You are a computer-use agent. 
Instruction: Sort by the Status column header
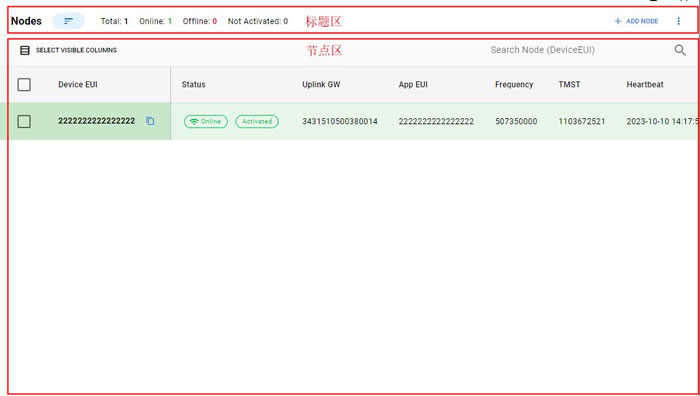coord(193,84)
